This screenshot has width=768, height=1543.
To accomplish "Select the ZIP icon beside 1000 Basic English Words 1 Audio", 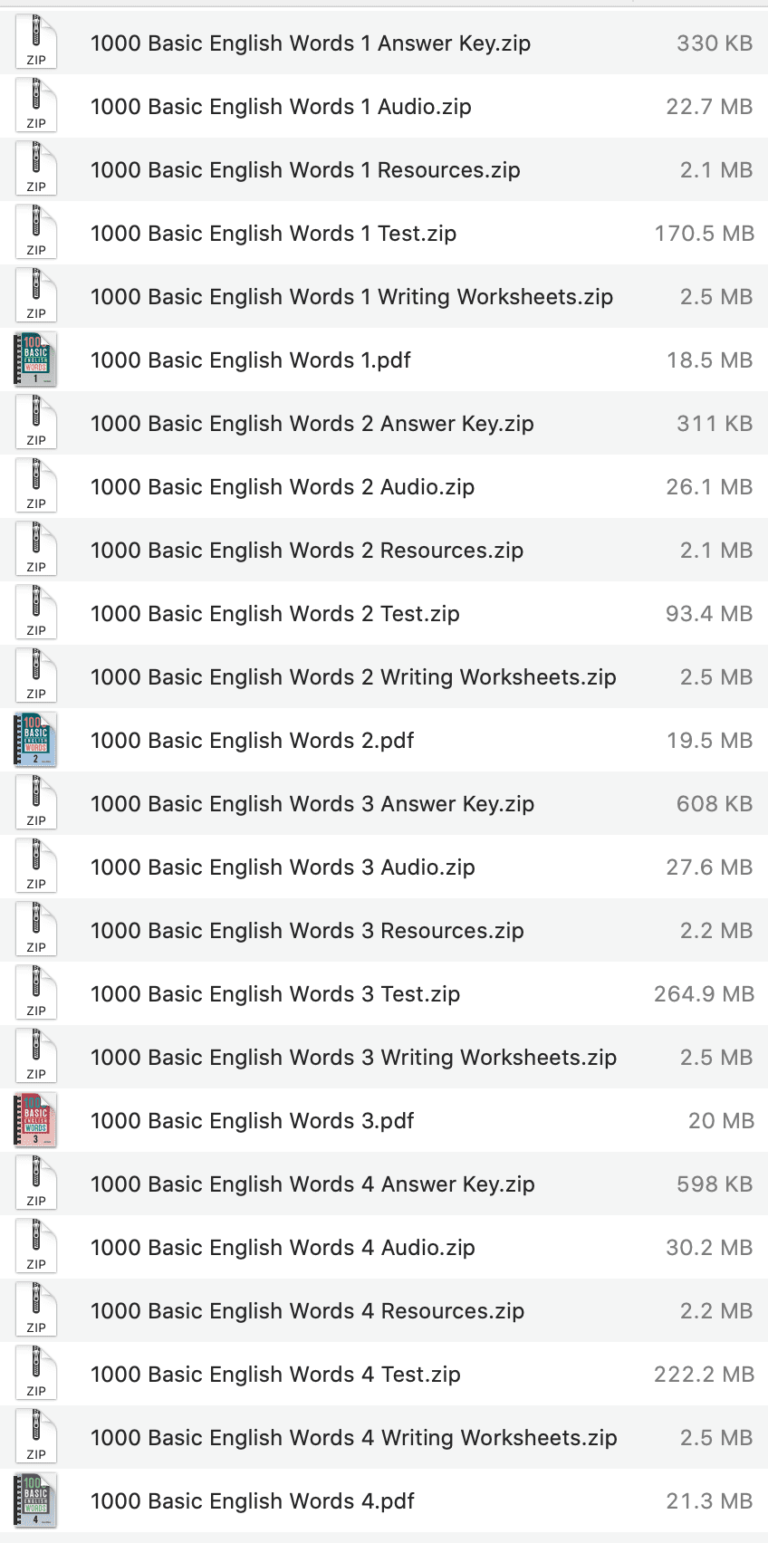I will pyautogui.click(x=37, y=107).
